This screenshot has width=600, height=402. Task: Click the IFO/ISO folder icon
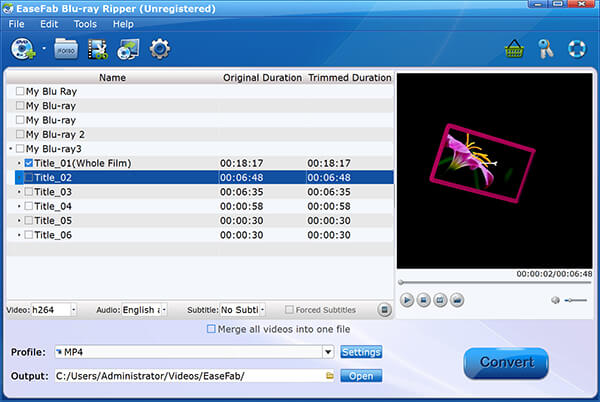[x=66, y=49]
